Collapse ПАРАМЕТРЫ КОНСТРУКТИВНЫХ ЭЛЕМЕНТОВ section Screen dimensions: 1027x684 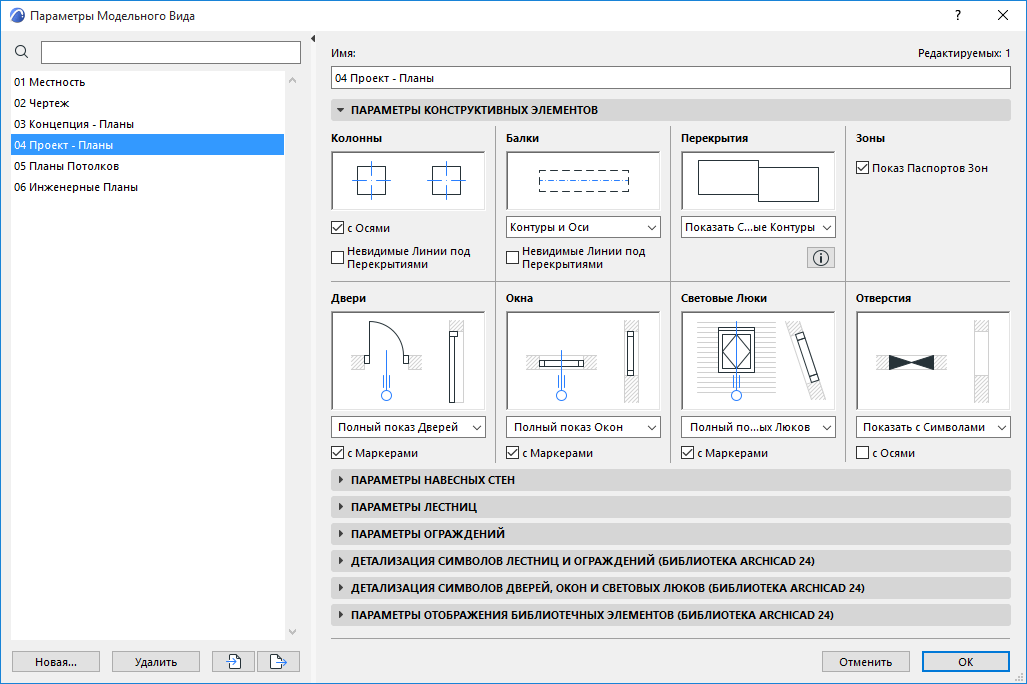(340, 108)
